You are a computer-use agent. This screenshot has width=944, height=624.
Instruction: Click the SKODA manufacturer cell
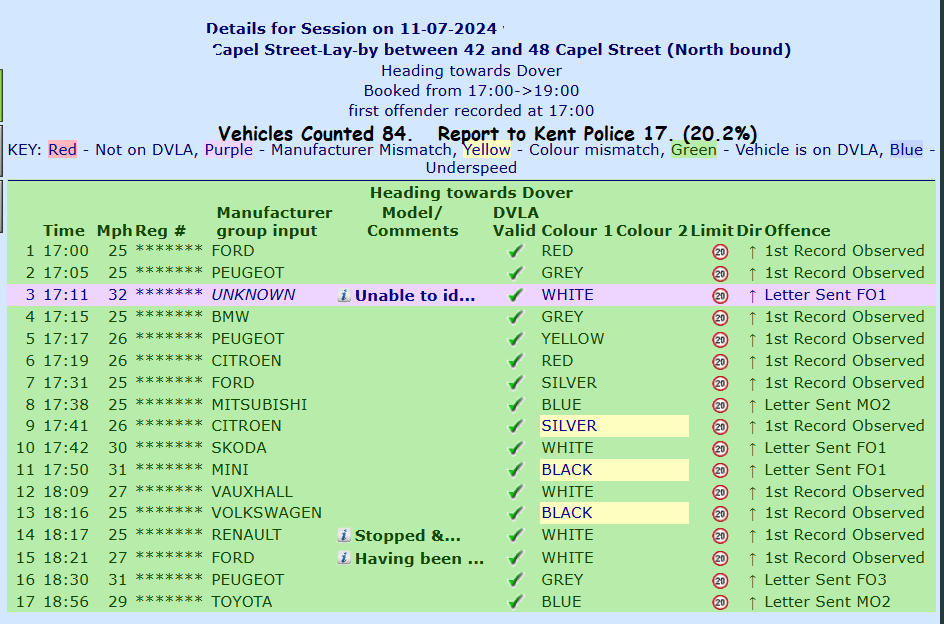click(239, 448)
